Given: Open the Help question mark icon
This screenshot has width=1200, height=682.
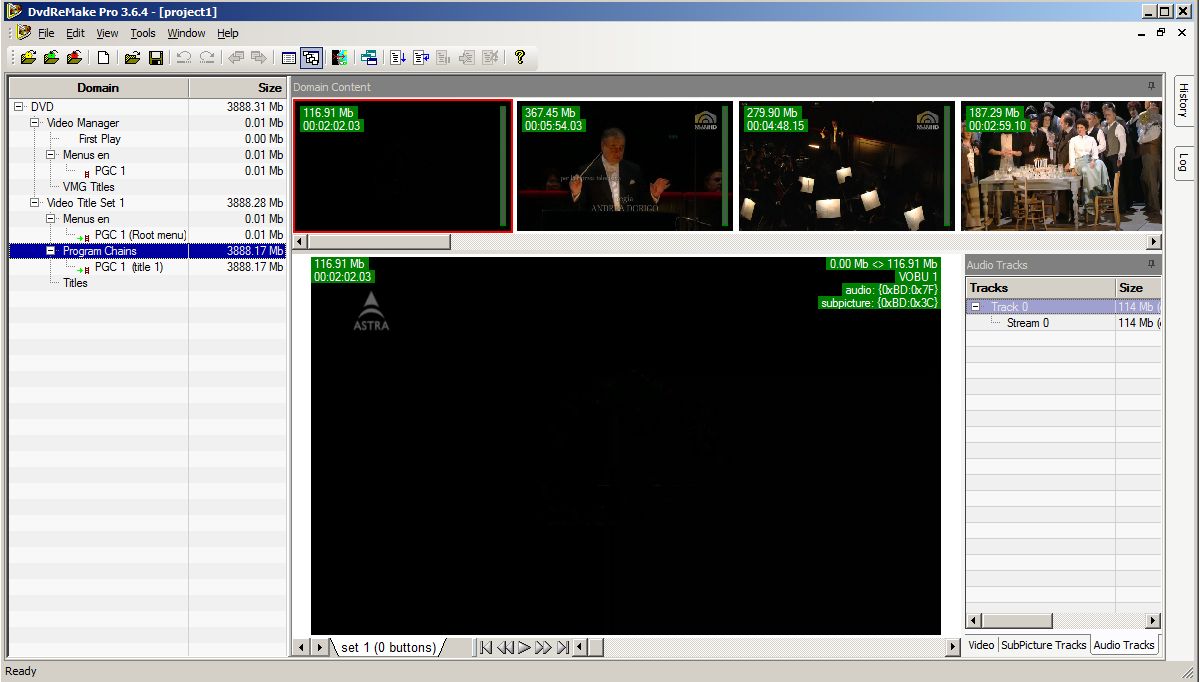Looking at the screenshot, I should tap(520, 58).
